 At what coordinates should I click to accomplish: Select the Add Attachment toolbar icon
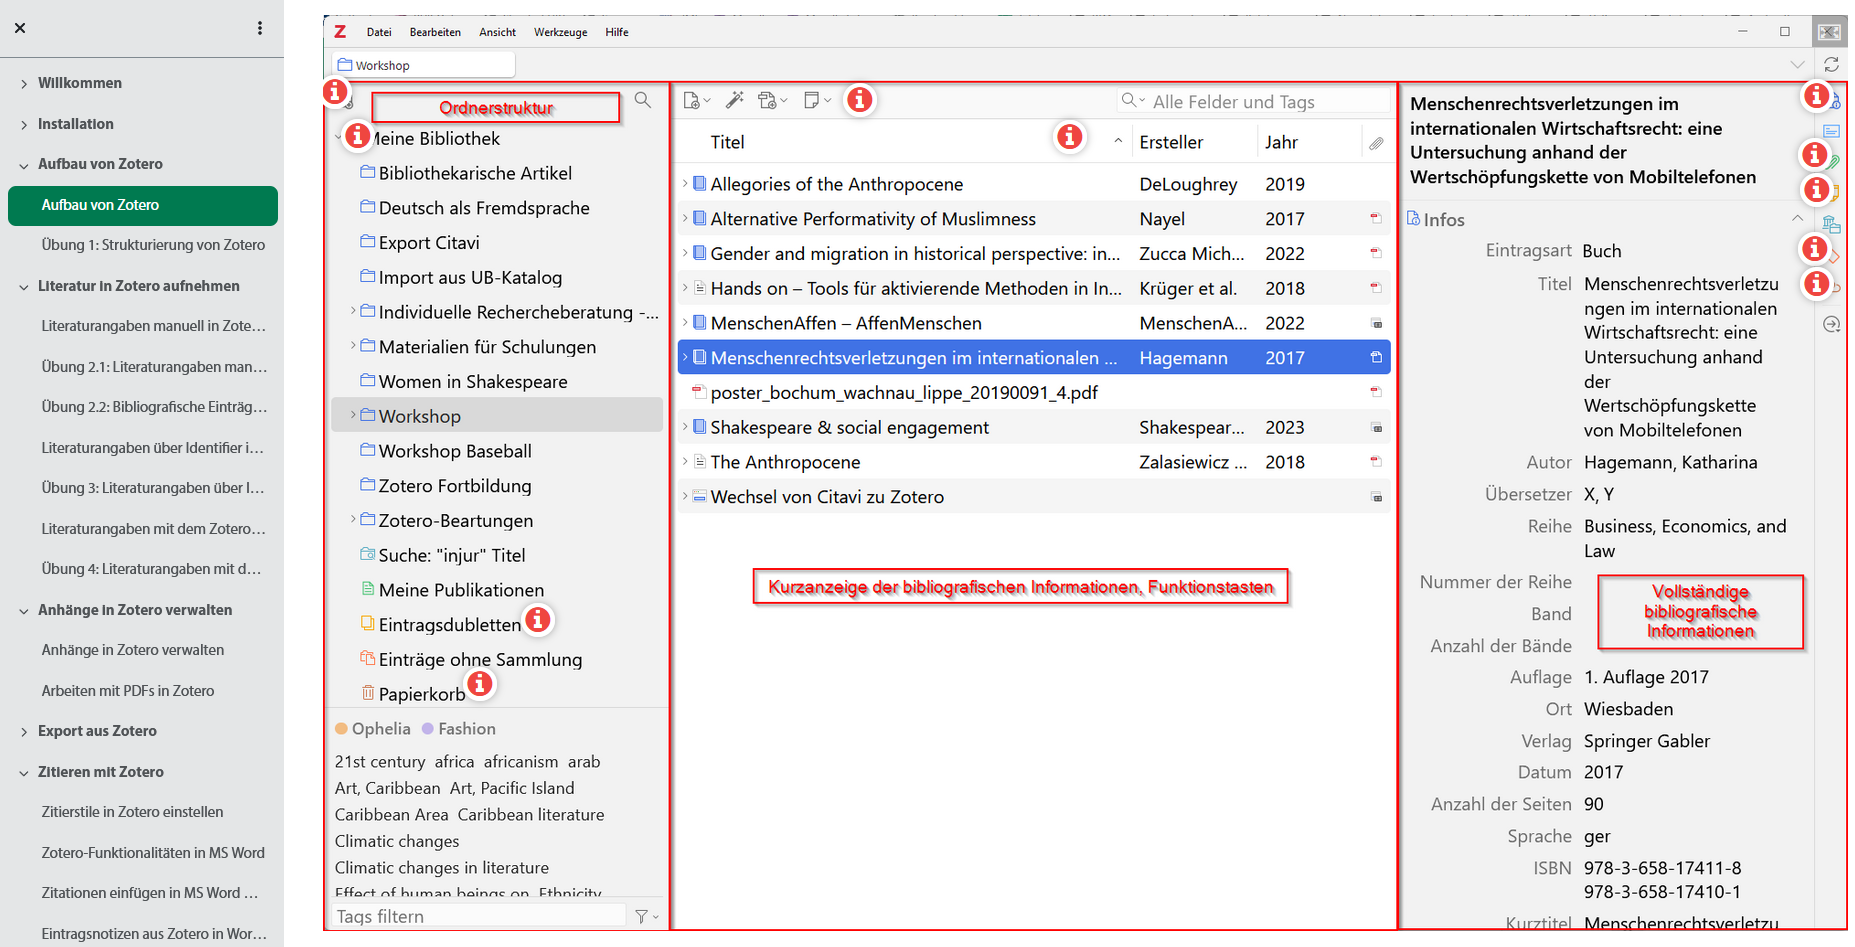pos(766,100)
